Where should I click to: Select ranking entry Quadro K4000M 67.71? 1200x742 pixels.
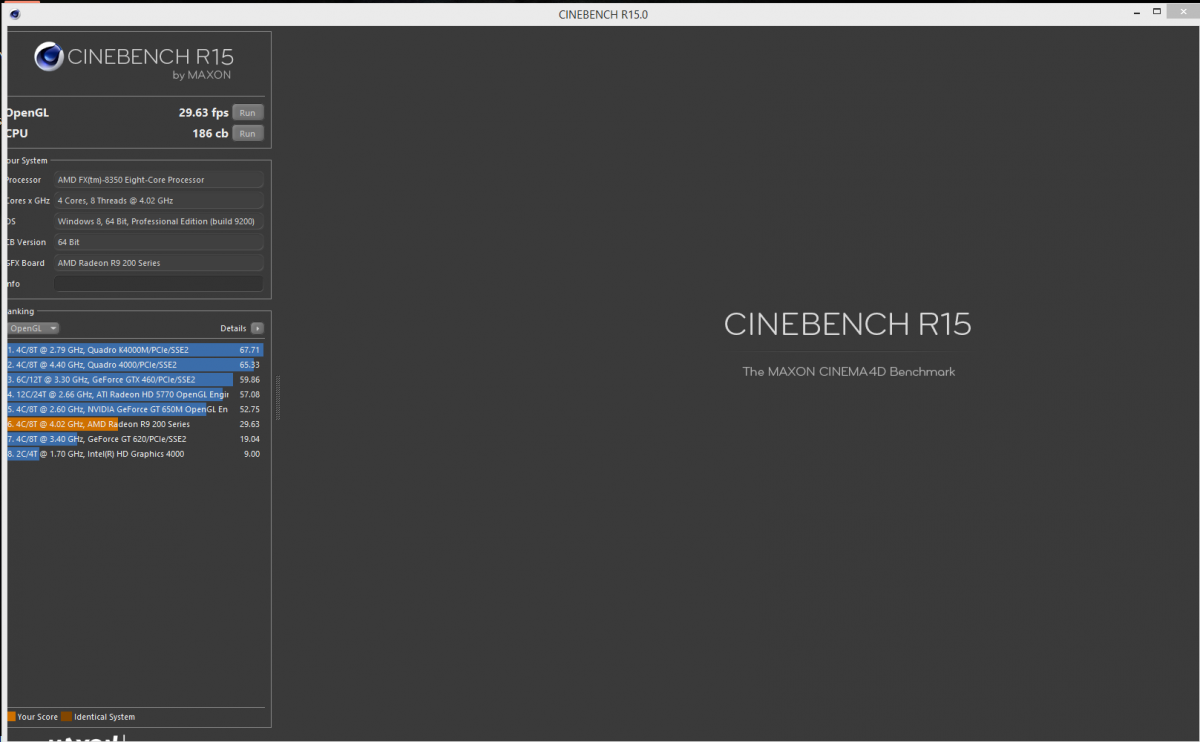pyautogui.click(x=134, y=350)
